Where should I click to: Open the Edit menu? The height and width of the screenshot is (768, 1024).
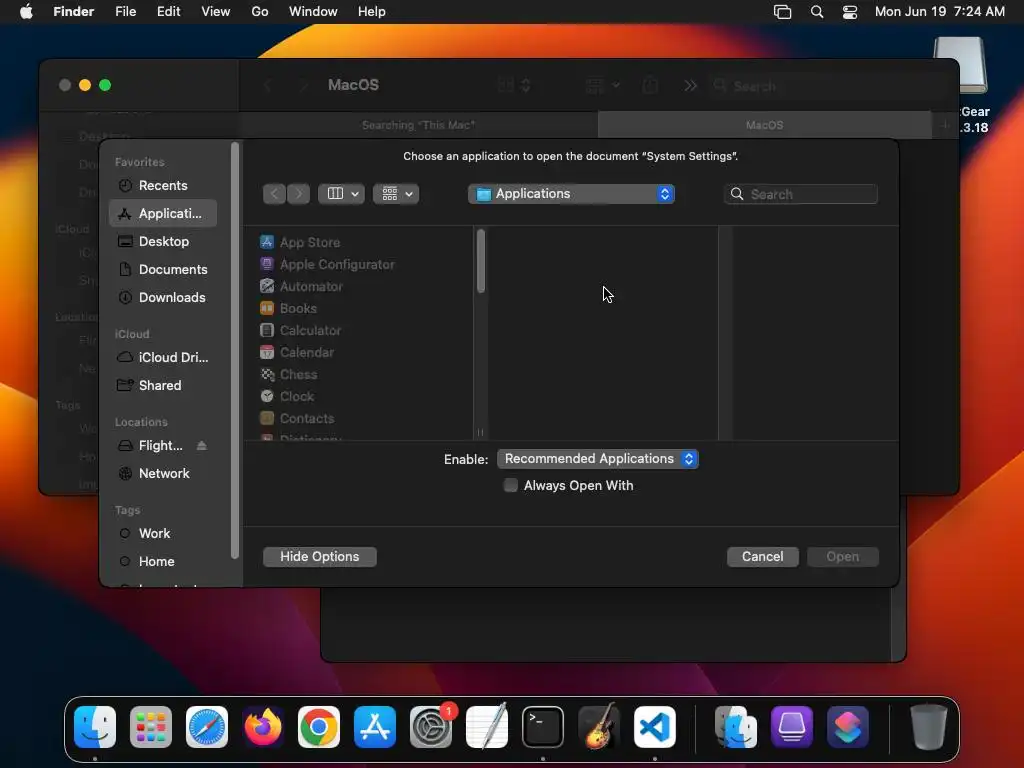[x=168, y=12]
